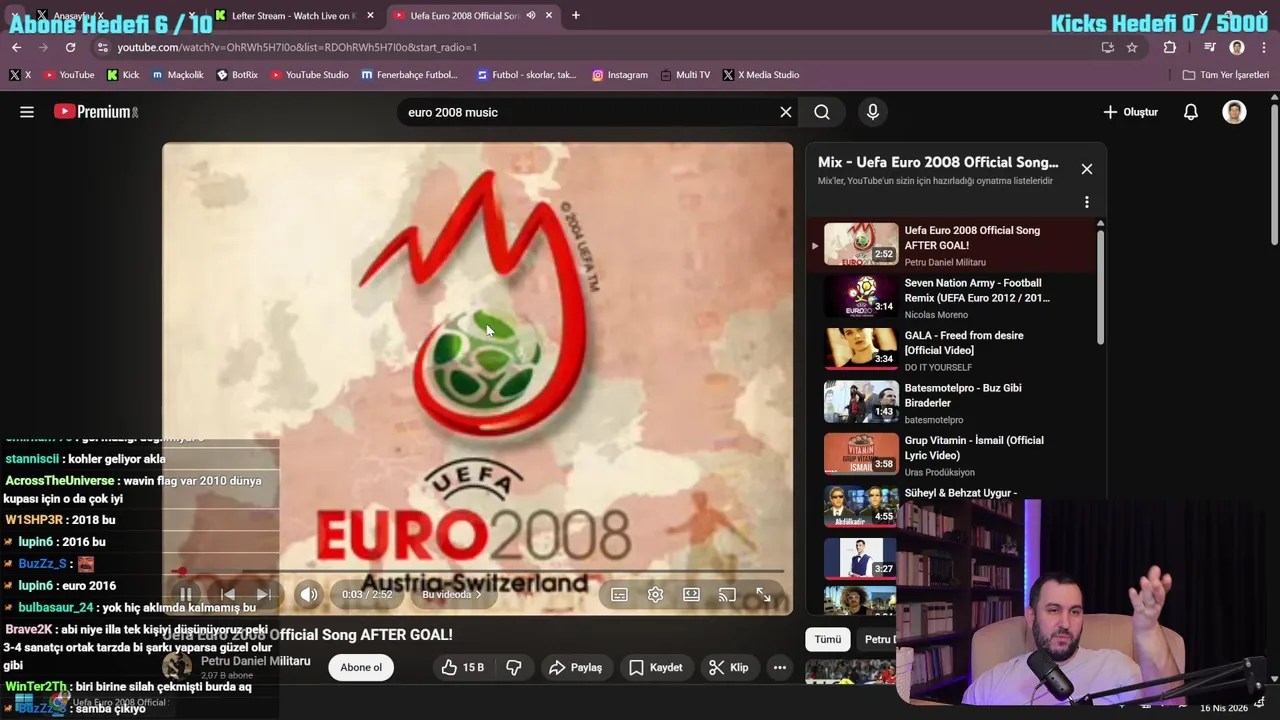Click the Oluştur create button
The width and height of the screenshot is (1280, 720).
[1131, 112]
